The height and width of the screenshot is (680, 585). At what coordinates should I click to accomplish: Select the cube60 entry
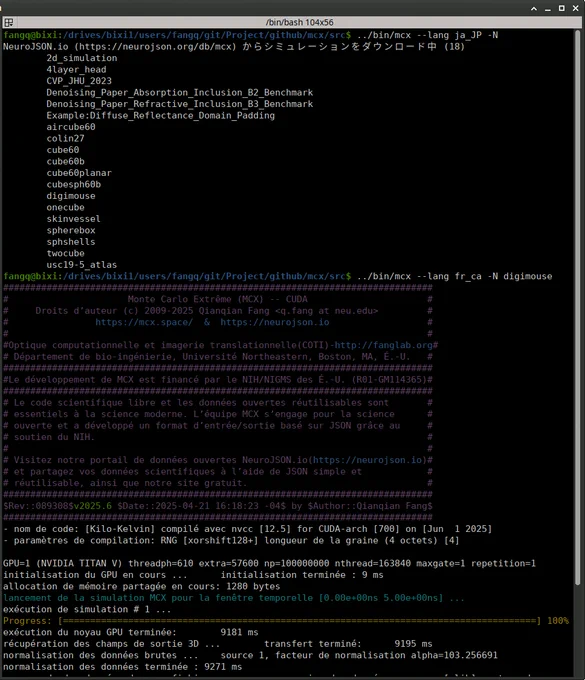63,150
